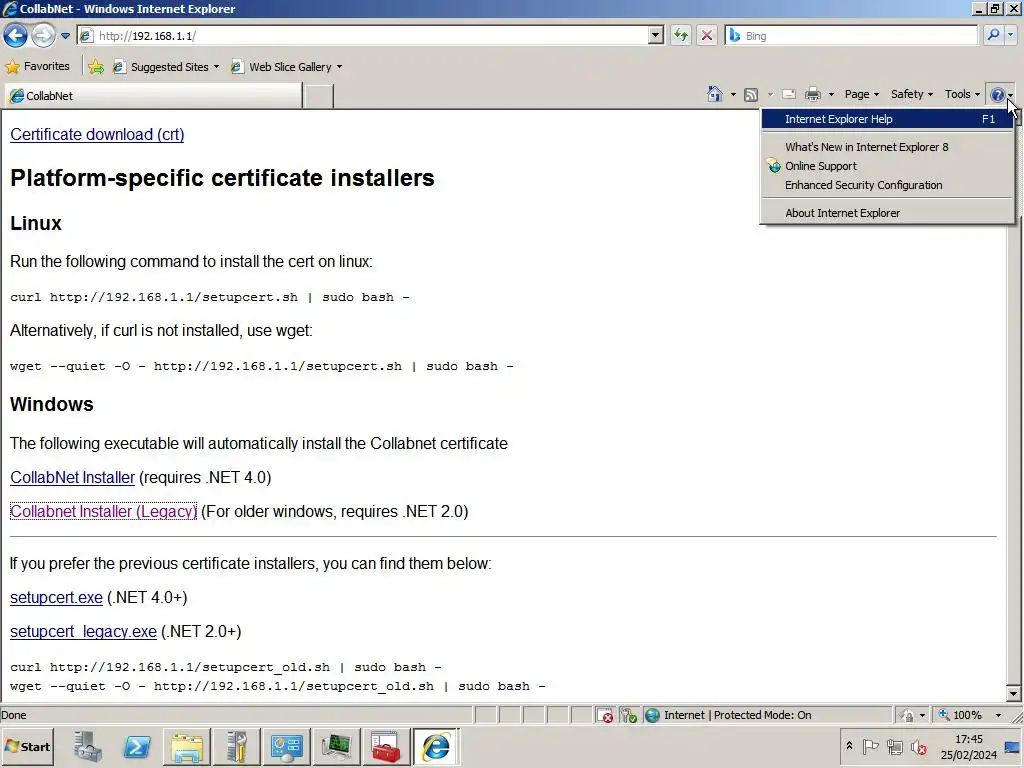The height and width of the screenshot is (768, 1024).
Task: Click the network status tray icon
Action: 894,746
